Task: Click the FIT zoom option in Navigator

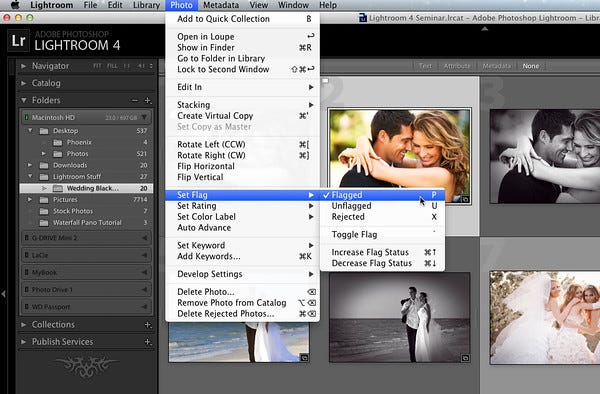Action: pyautogui.click(x=97, y=66)
